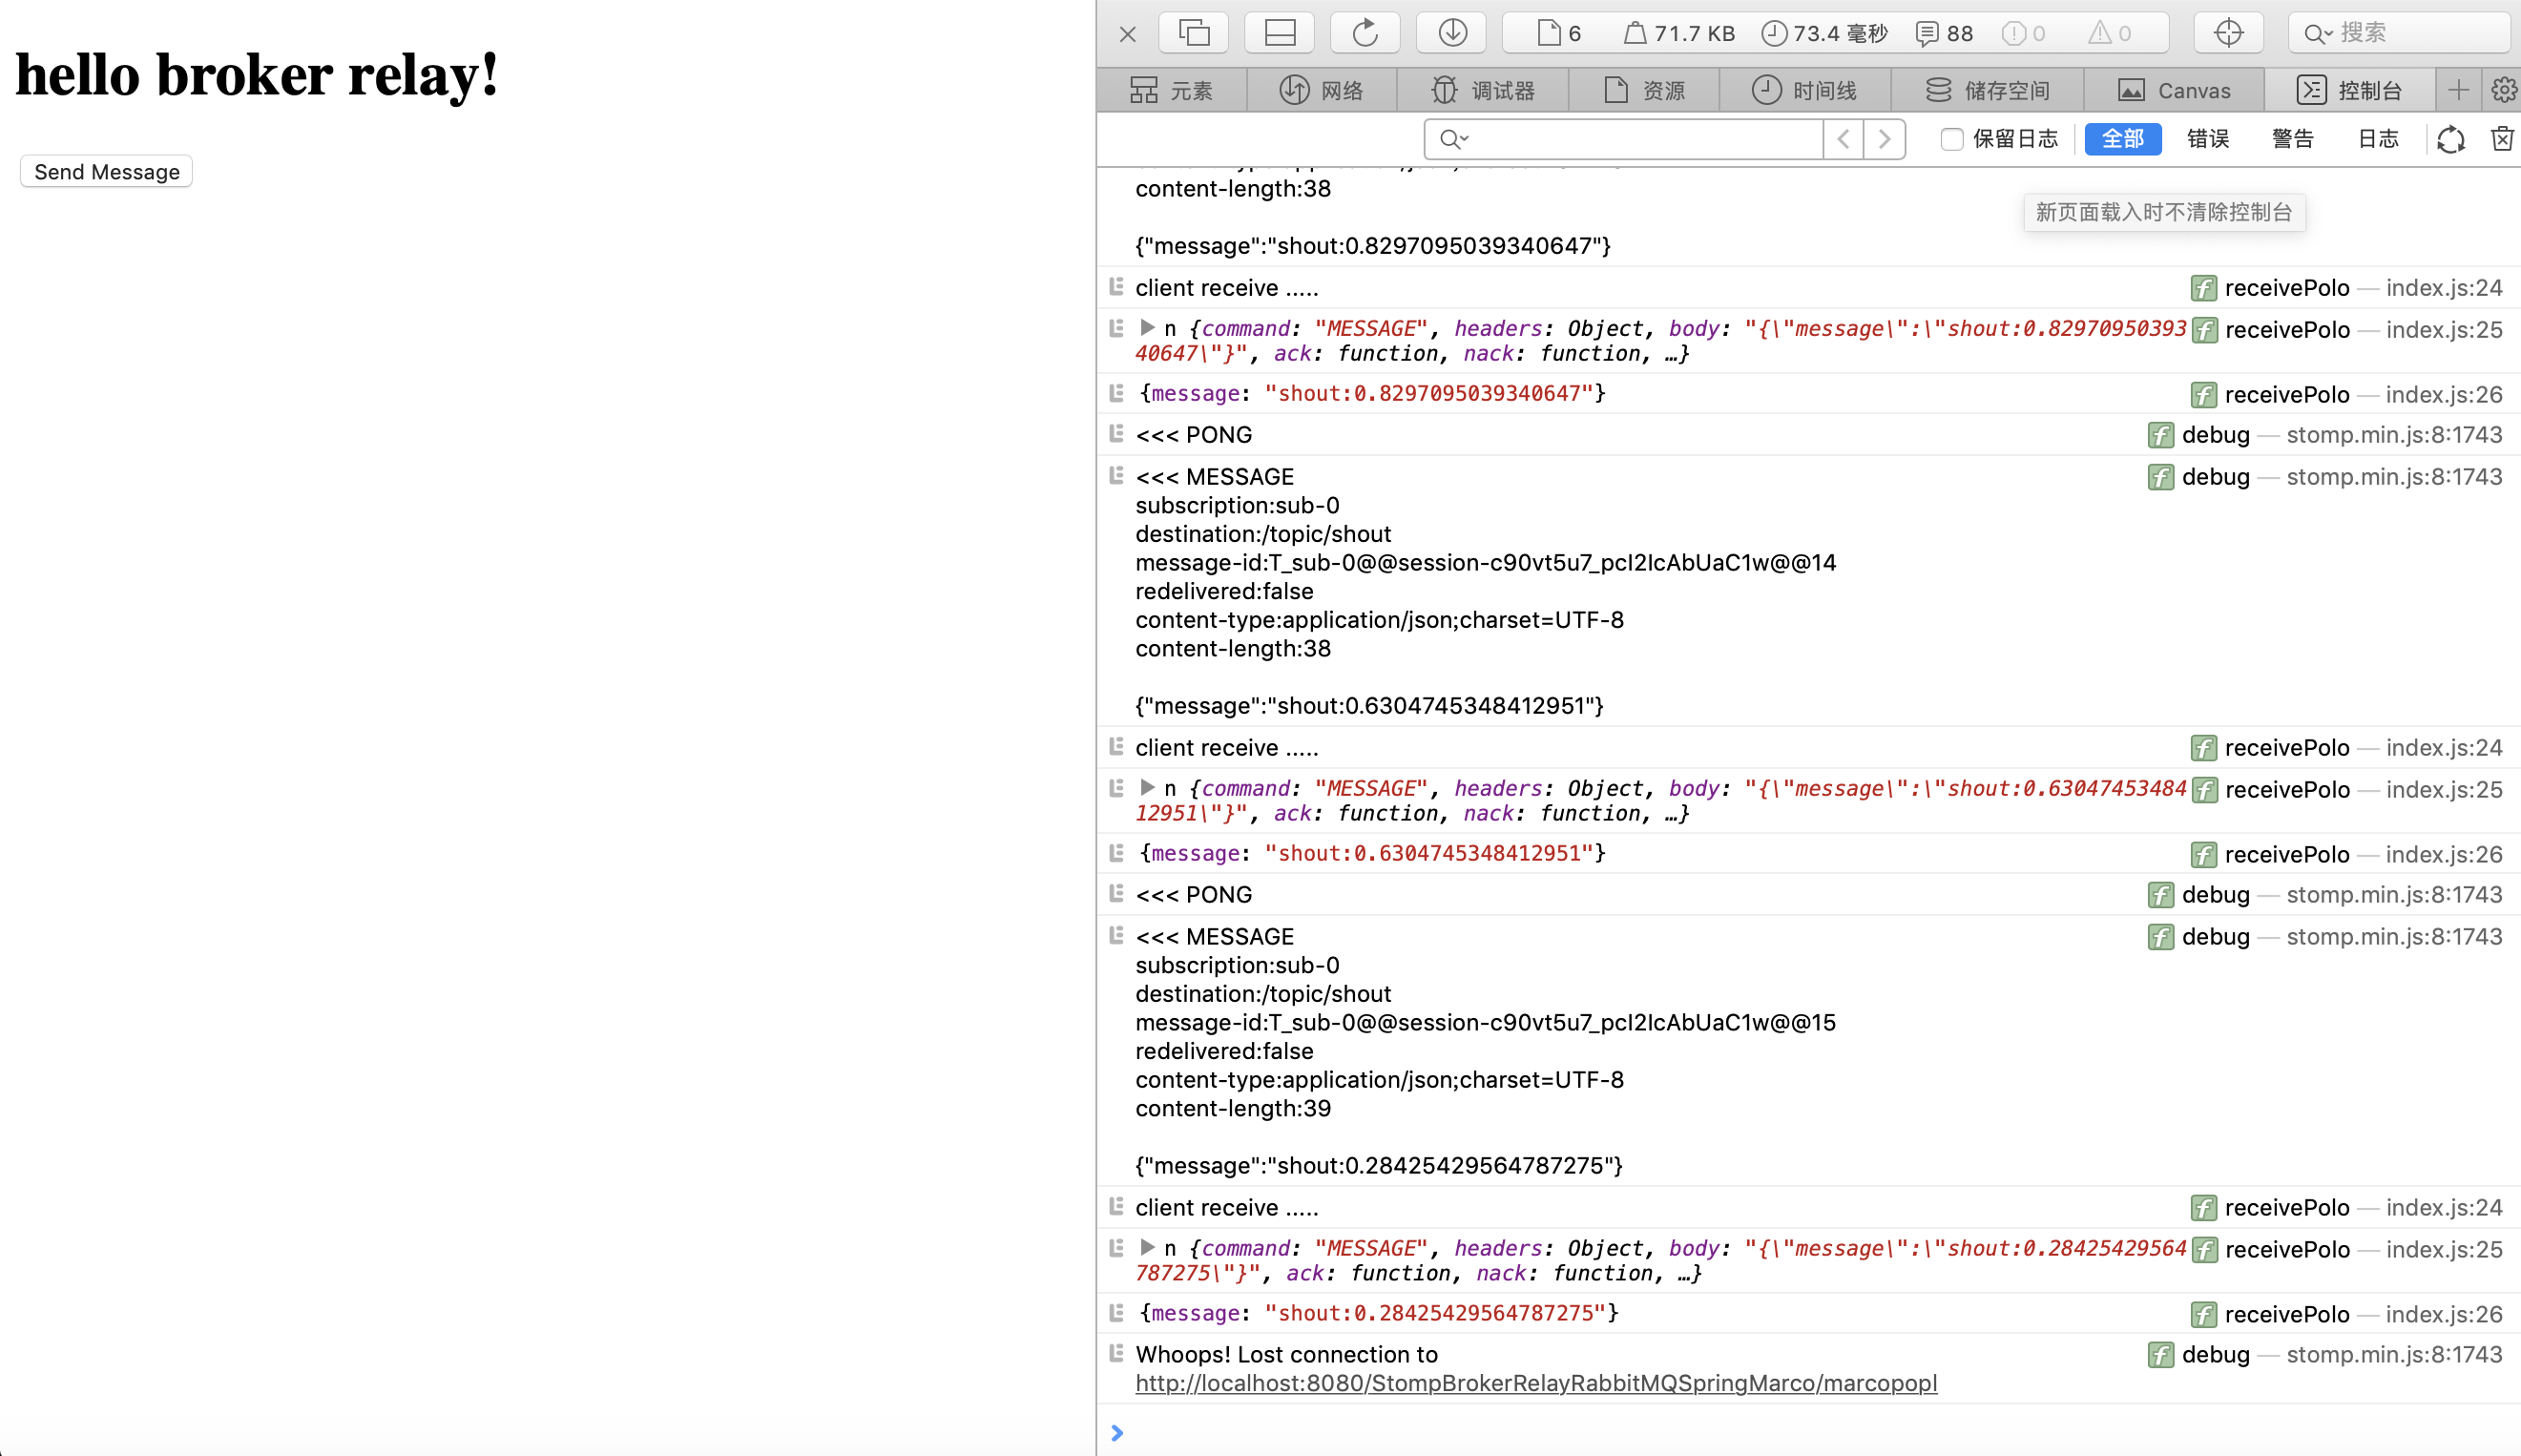
Task: Expand the object with body shout:0.284254...
Action: click(1147, 1248)
